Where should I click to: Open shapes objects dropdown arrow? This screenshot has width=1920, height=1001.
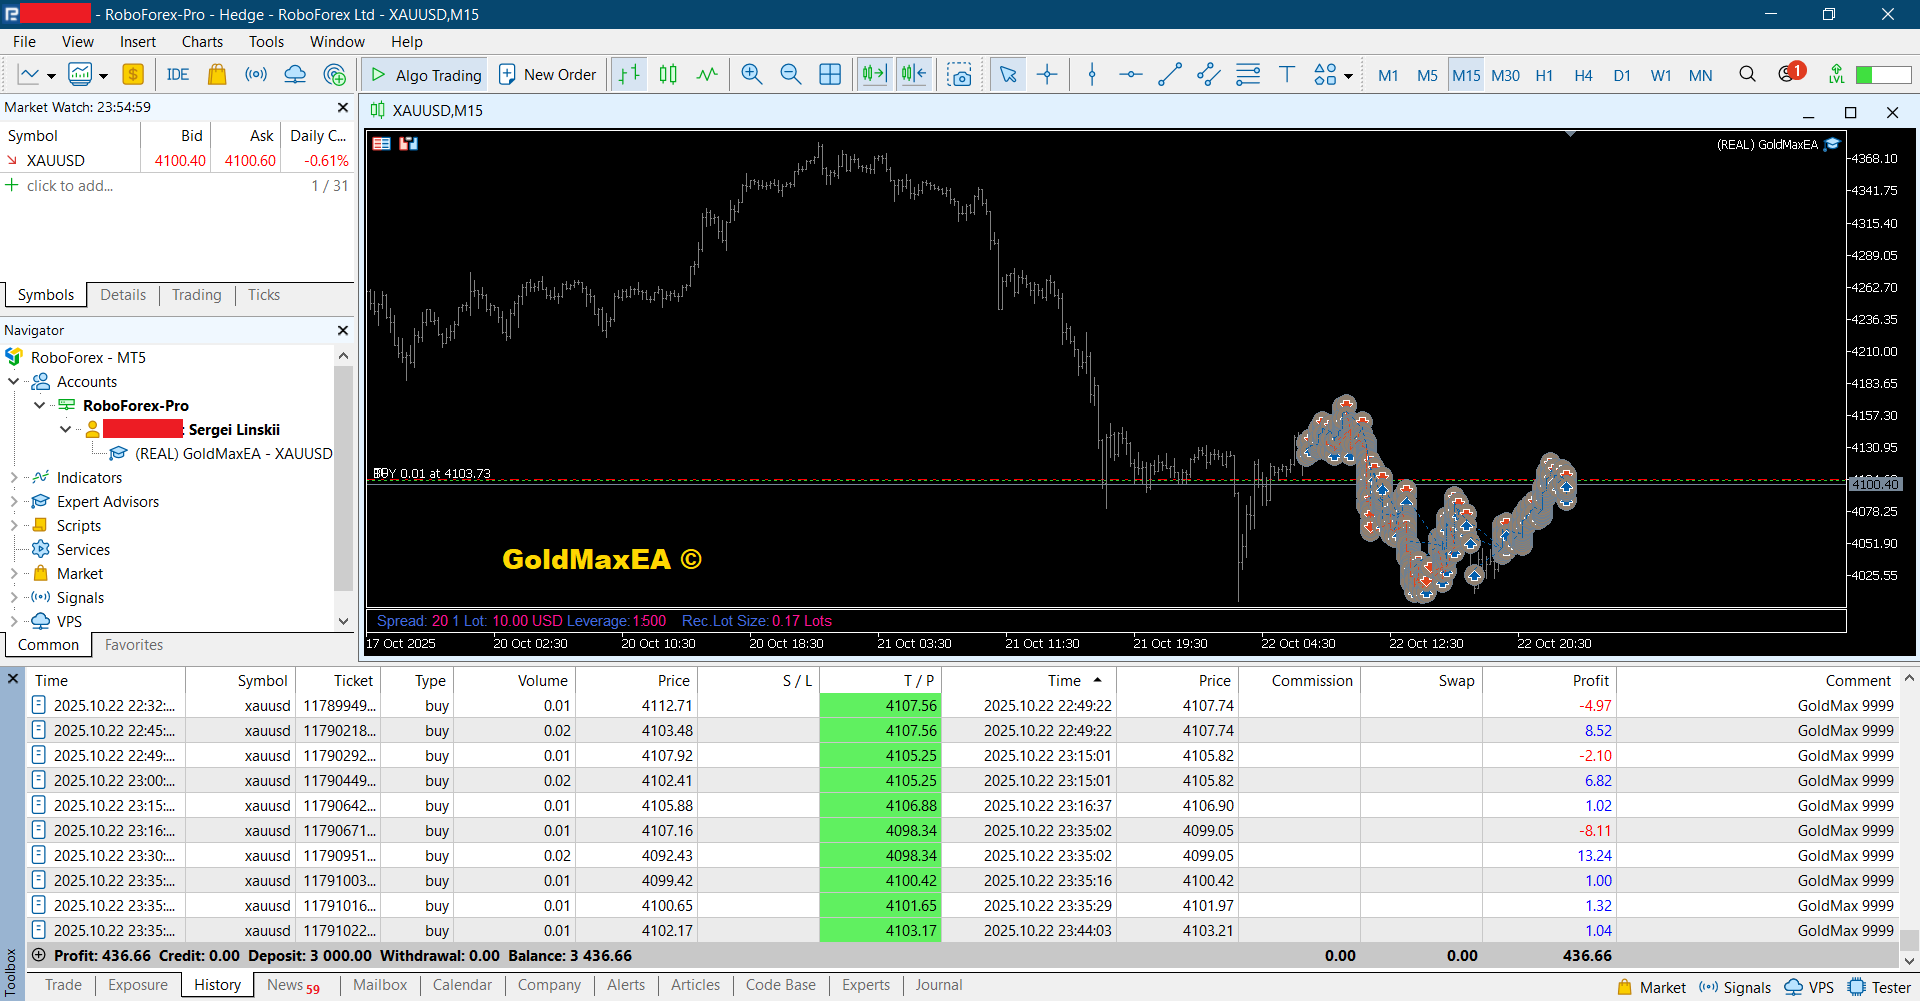pyautogui.click(x=1348, y=76)
